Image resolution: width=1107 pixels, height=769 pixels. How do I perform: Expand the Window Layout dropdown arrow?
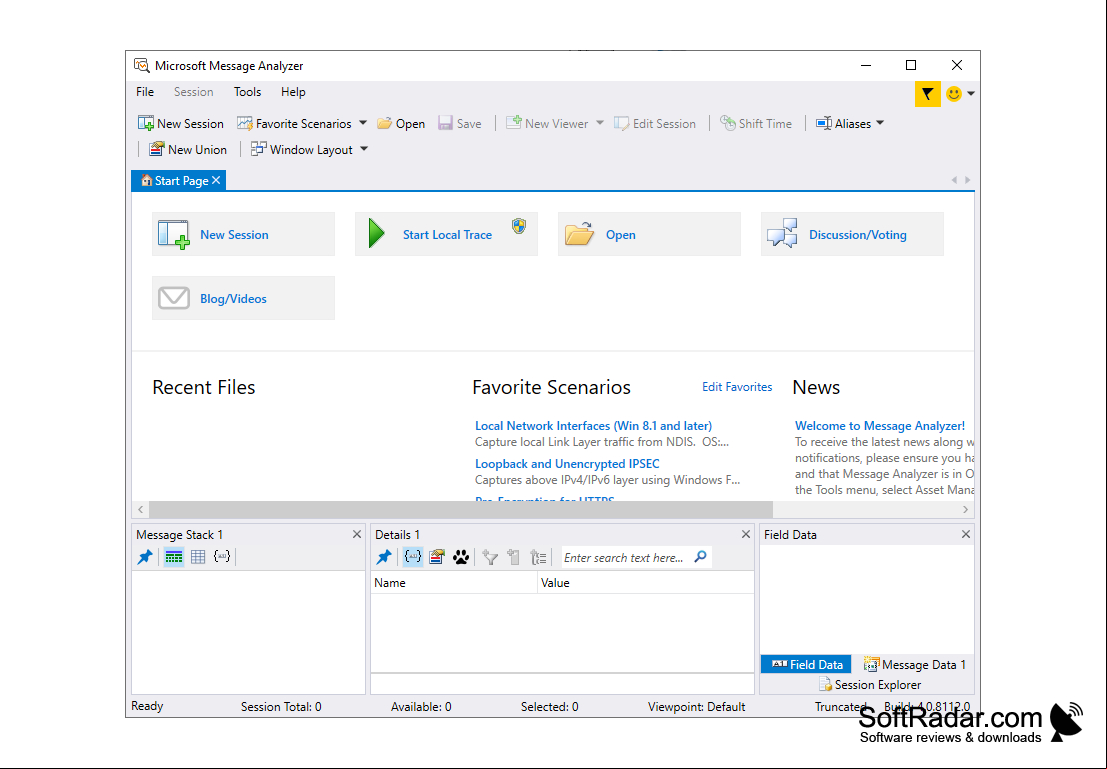364,149
